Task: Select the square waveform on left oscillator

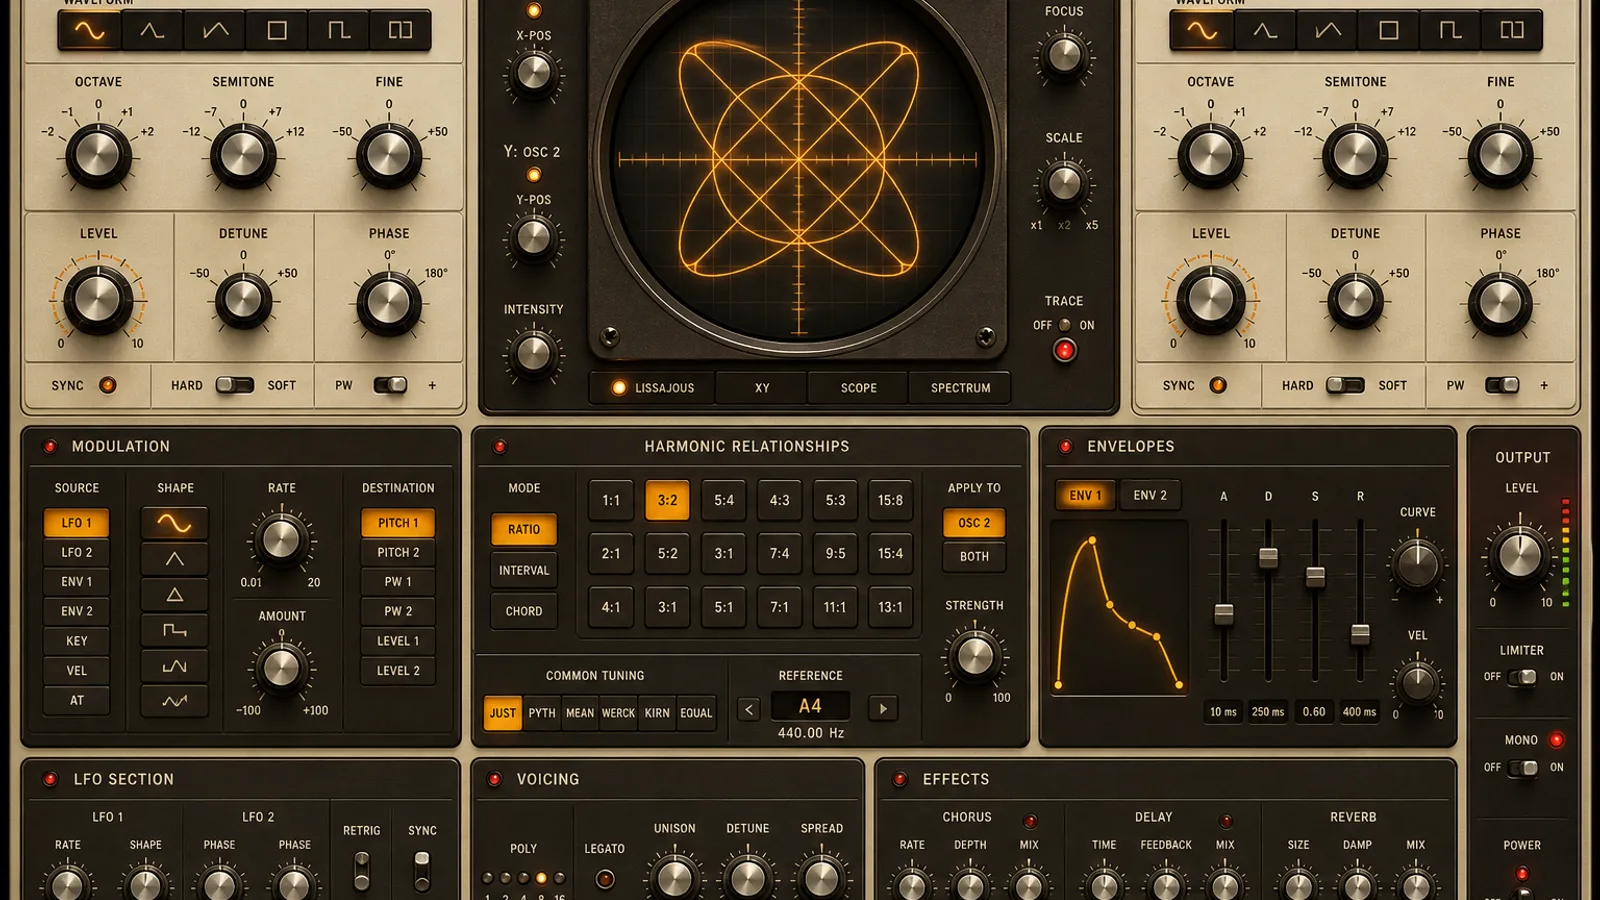Action: [277, 30]
